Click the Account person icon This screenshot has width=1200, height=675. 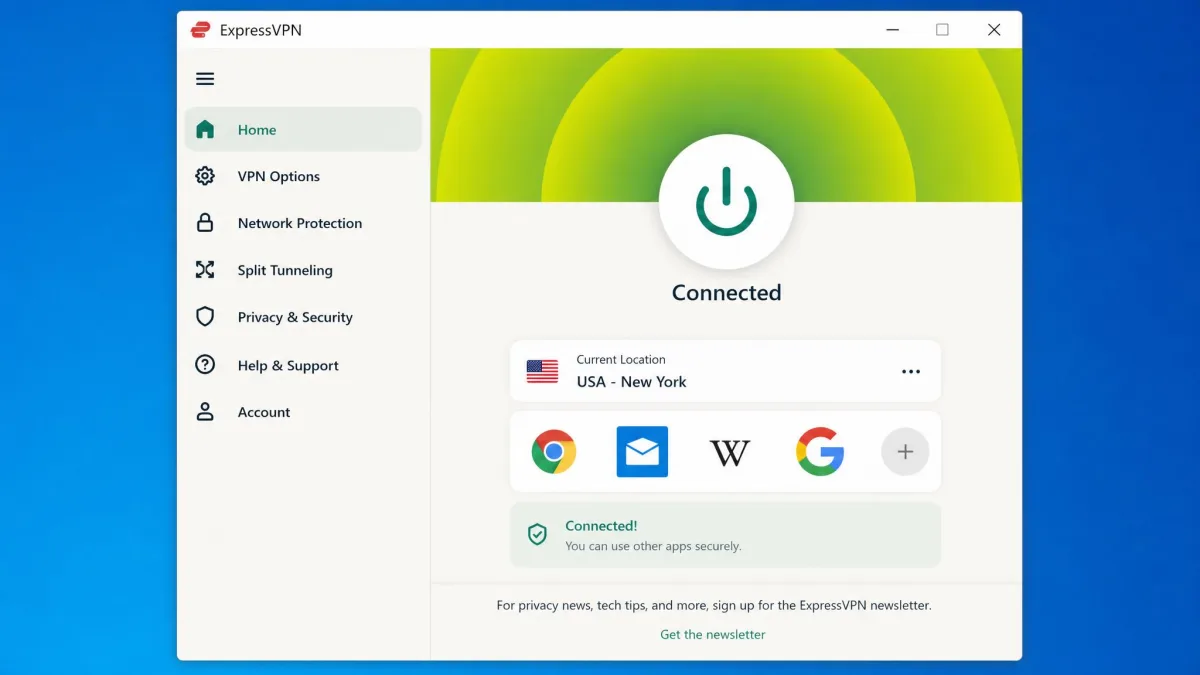coord(205,411)
